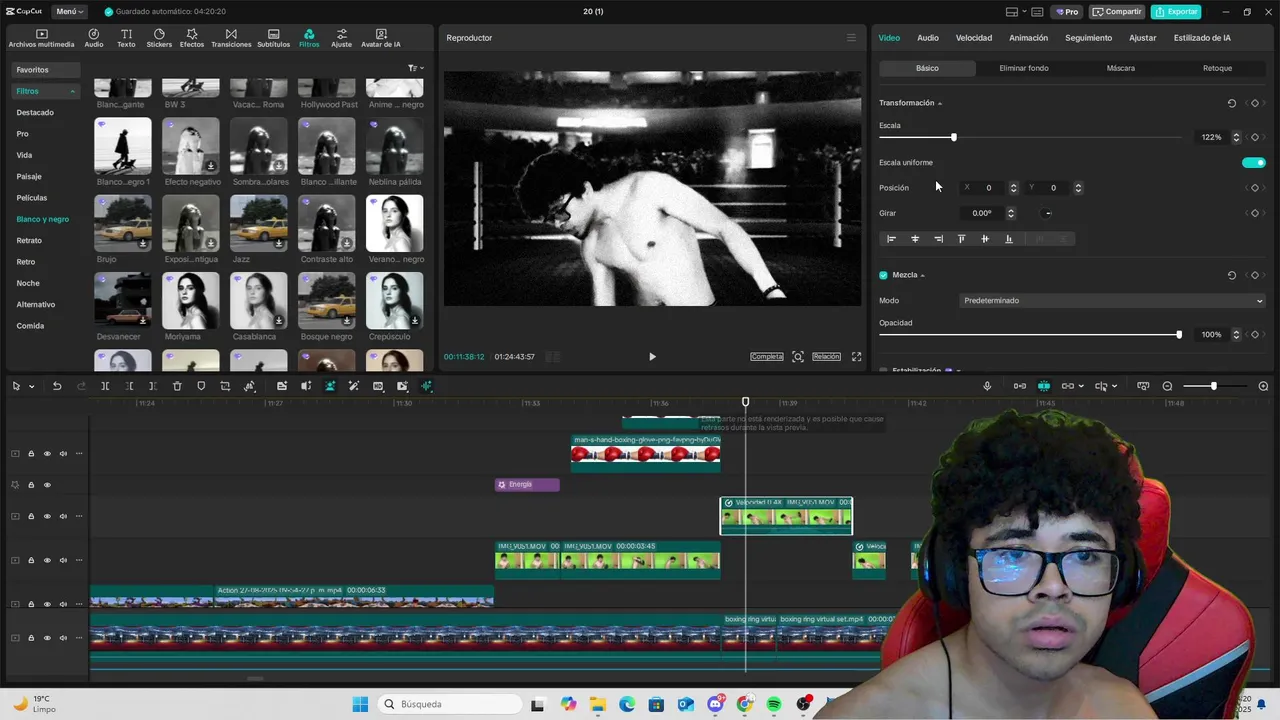Toggle Escala uniforme switch

pyautogui.click(x=1253, y=163)
